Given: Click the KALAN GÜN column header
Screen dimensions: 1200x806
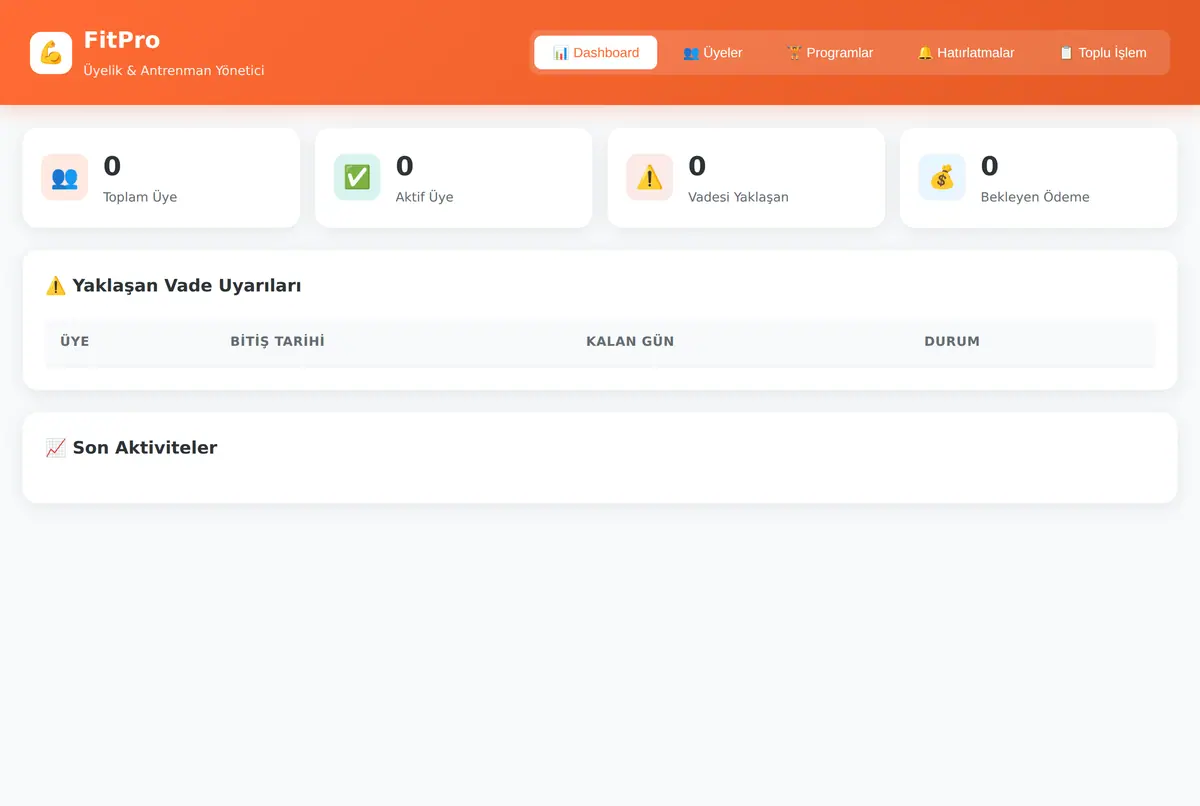Looking at the screenshot, I should click(x=630, y=341).
